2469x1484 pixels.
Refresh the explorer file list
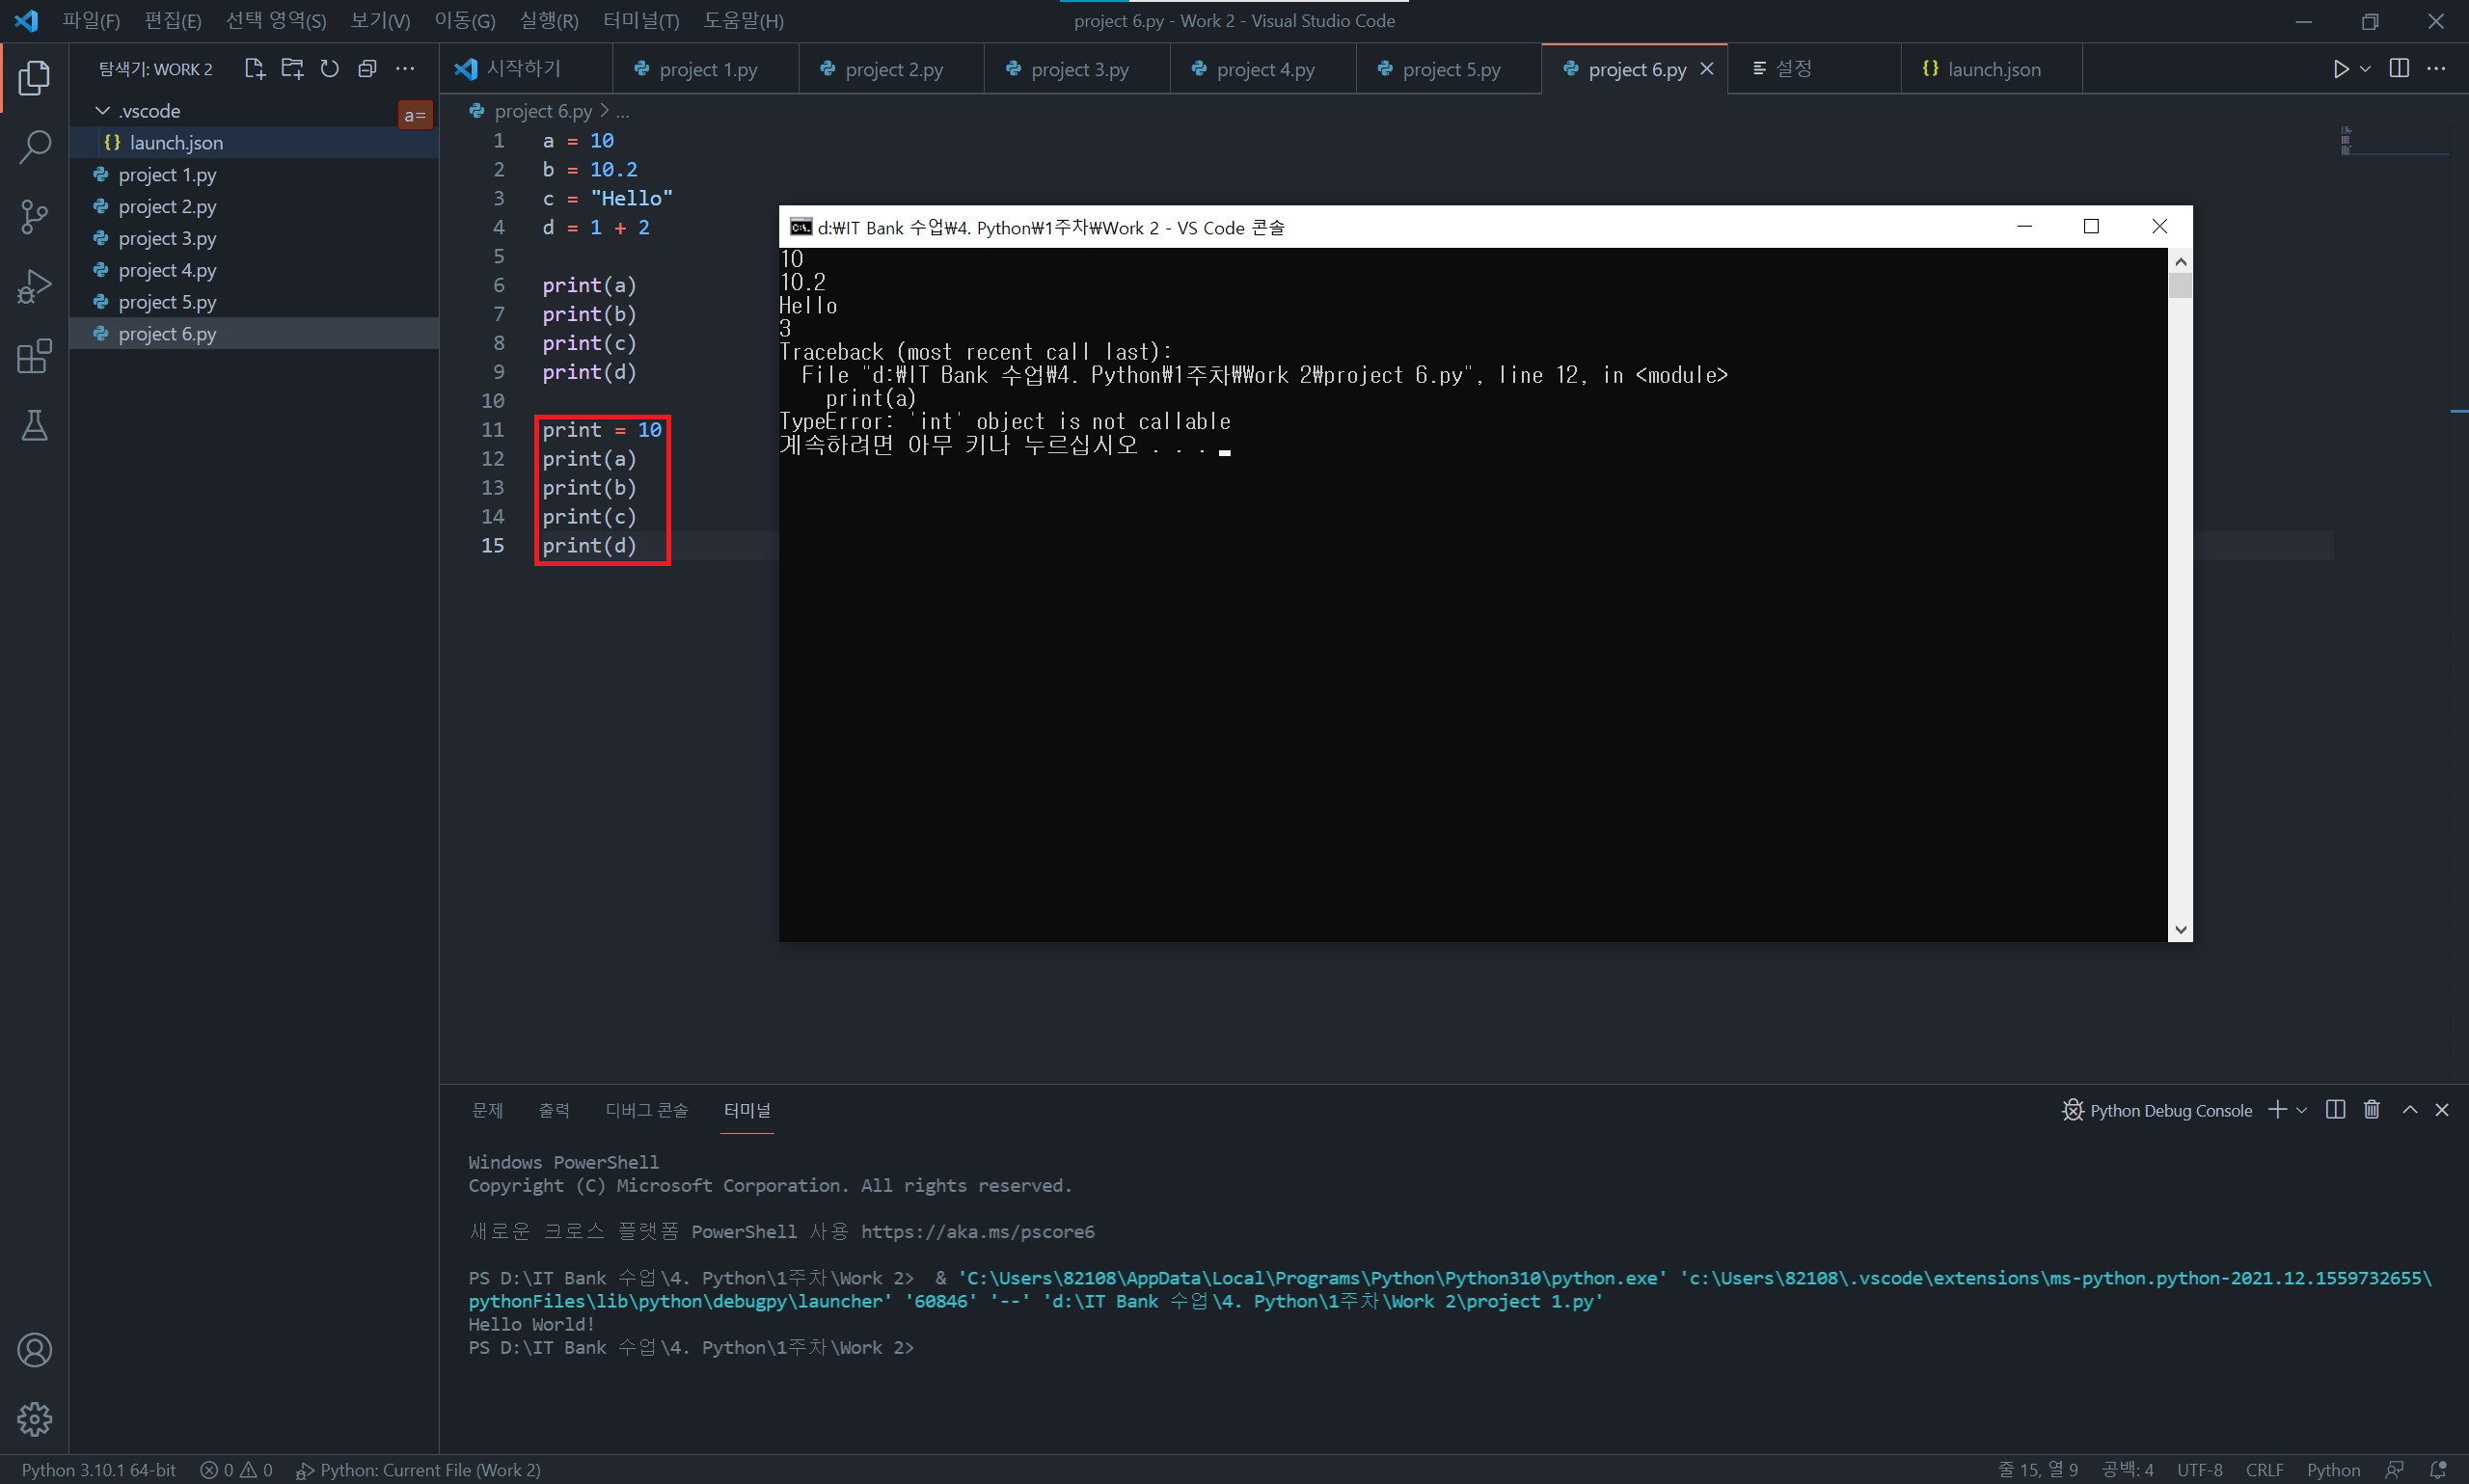pos(329,68)
